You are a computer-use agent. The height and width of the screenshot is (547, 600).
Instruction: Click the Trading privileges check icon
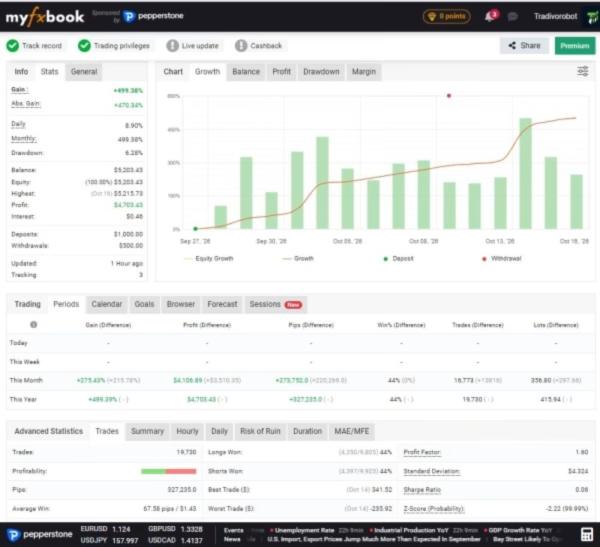click(84, 46)
